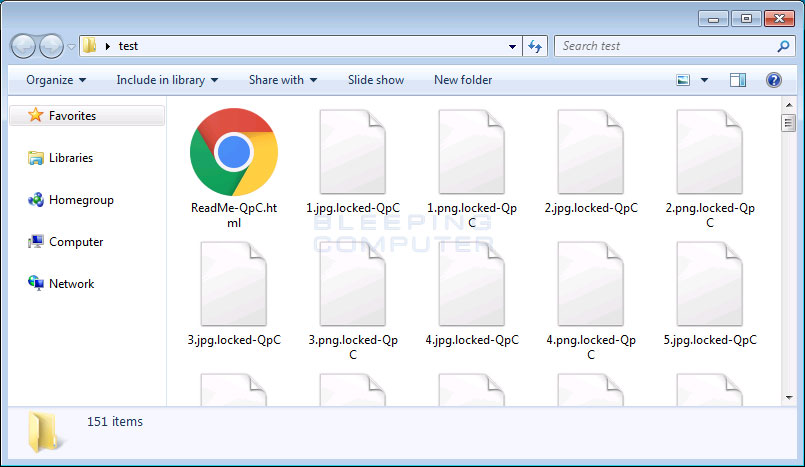The height and width of the screenshot is (467, 805).
Task: Toggle the preview pane icon
Action: point(738,80)
